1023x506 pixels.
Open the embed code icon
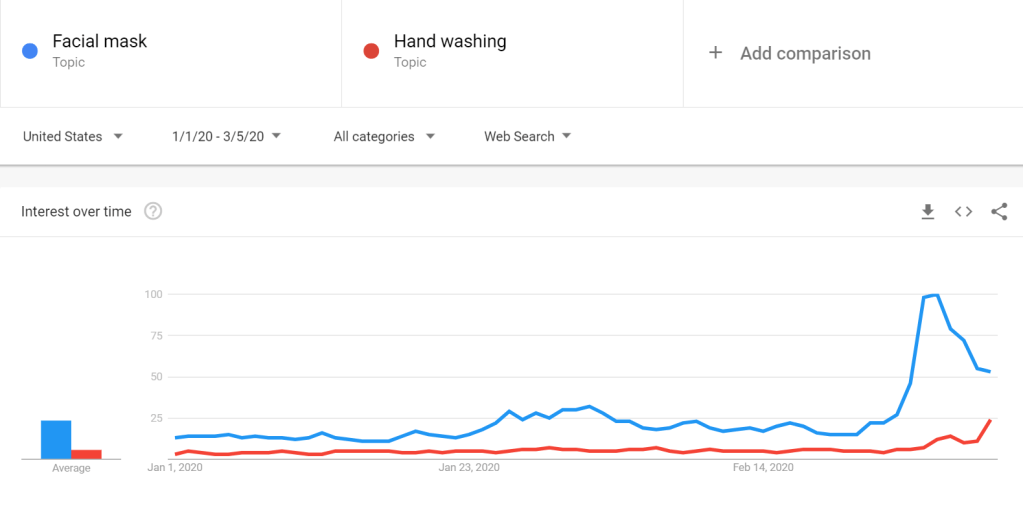point(963,211)
